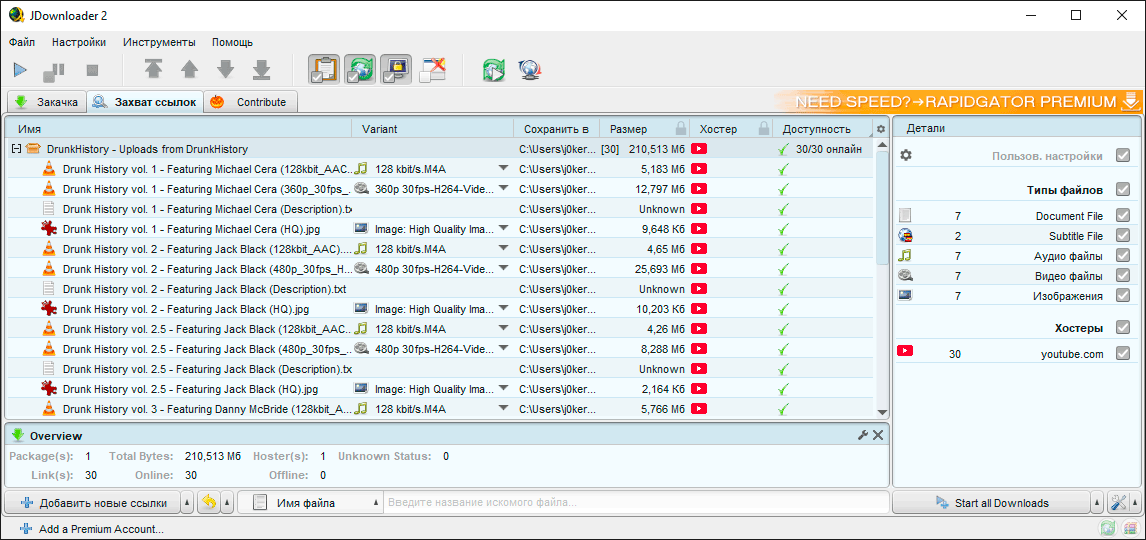Image resolution: width=1146 pixels, height=540 pixels.
Task: Open table column settings gear icon
Action: coord(881,129)
